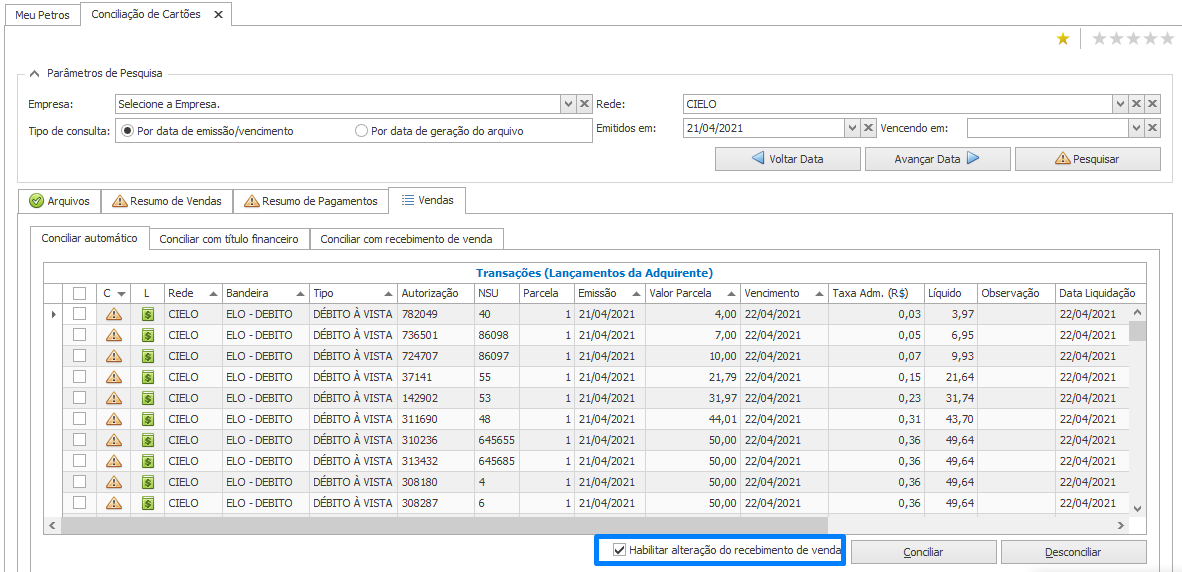Open Conciliar com título financeiro tab
The width and height of the screenshot is (1182, 572).
click(229, 239)
